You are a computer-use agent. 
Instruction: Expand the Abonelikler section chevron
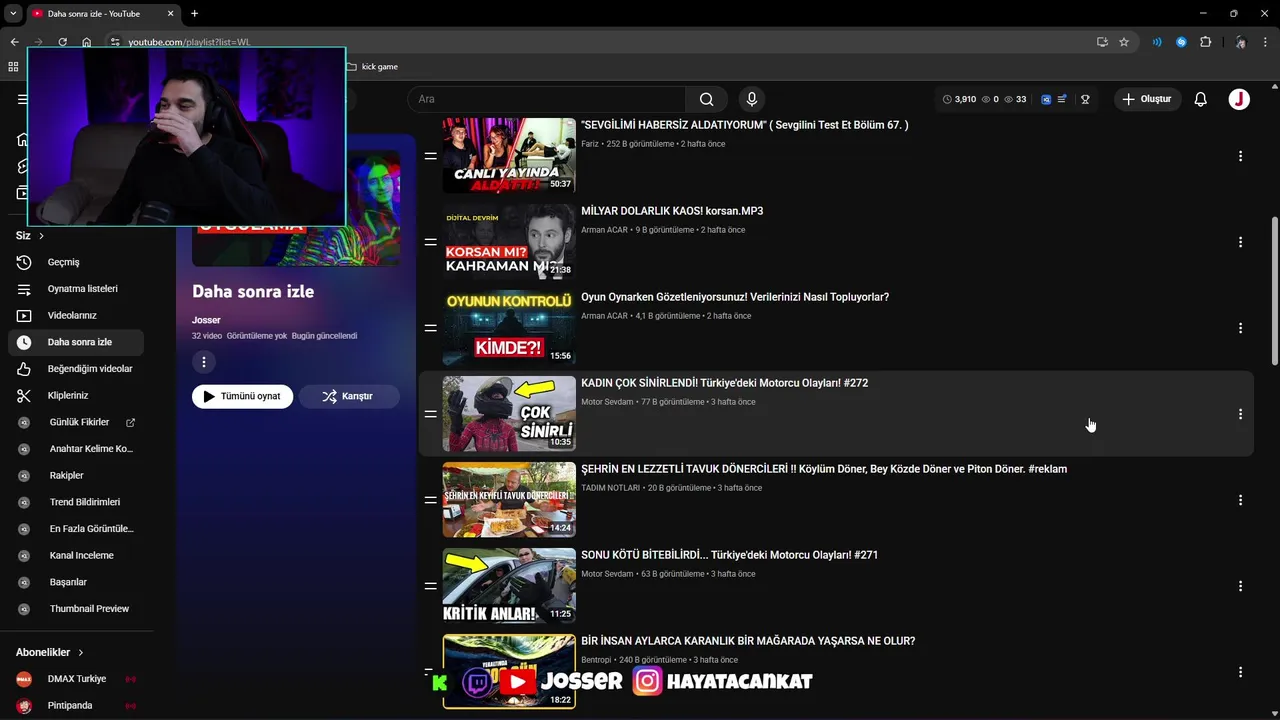[81, 652]
